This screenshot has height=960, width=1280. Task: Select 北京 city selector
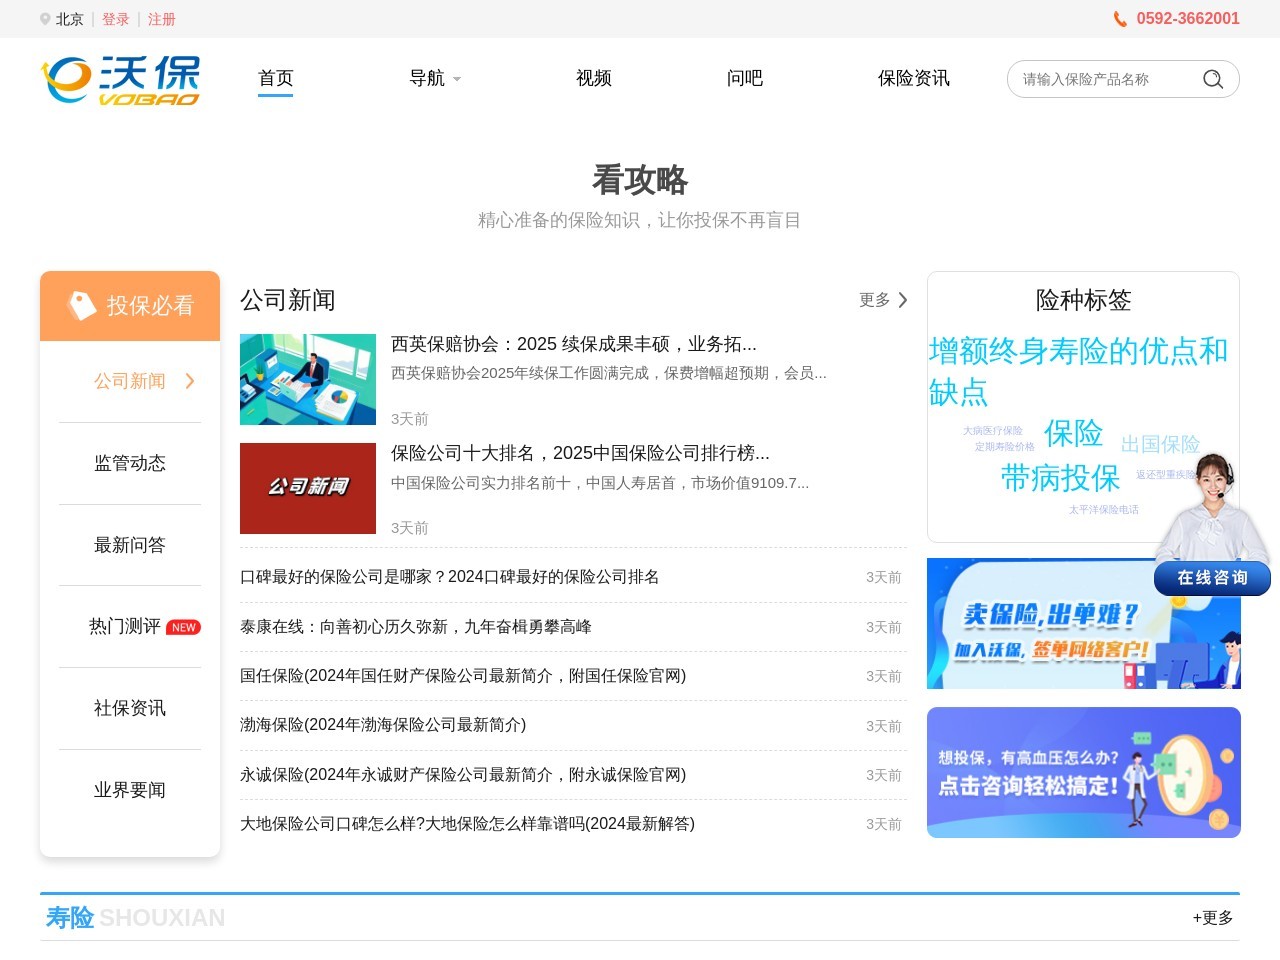70,19
